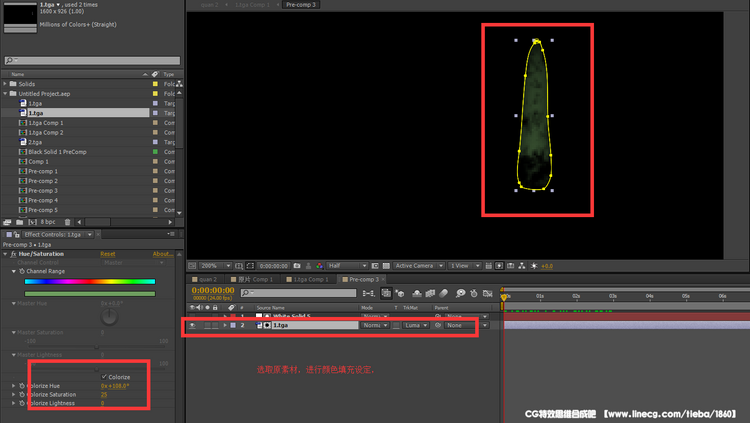Viewport: 750px width, 423px height.
Task: Open Composition Mini-Flowchart in timeline
Action: [x=368, y=293]
